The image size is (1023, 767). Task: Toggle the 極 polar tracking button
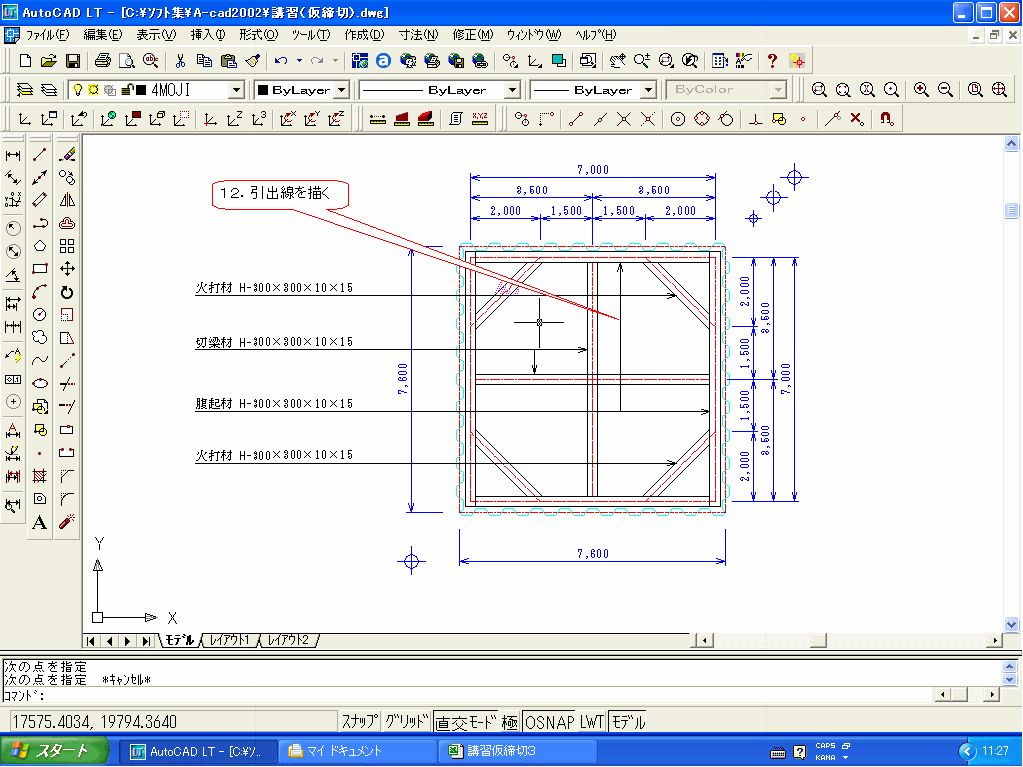(510, 721)
